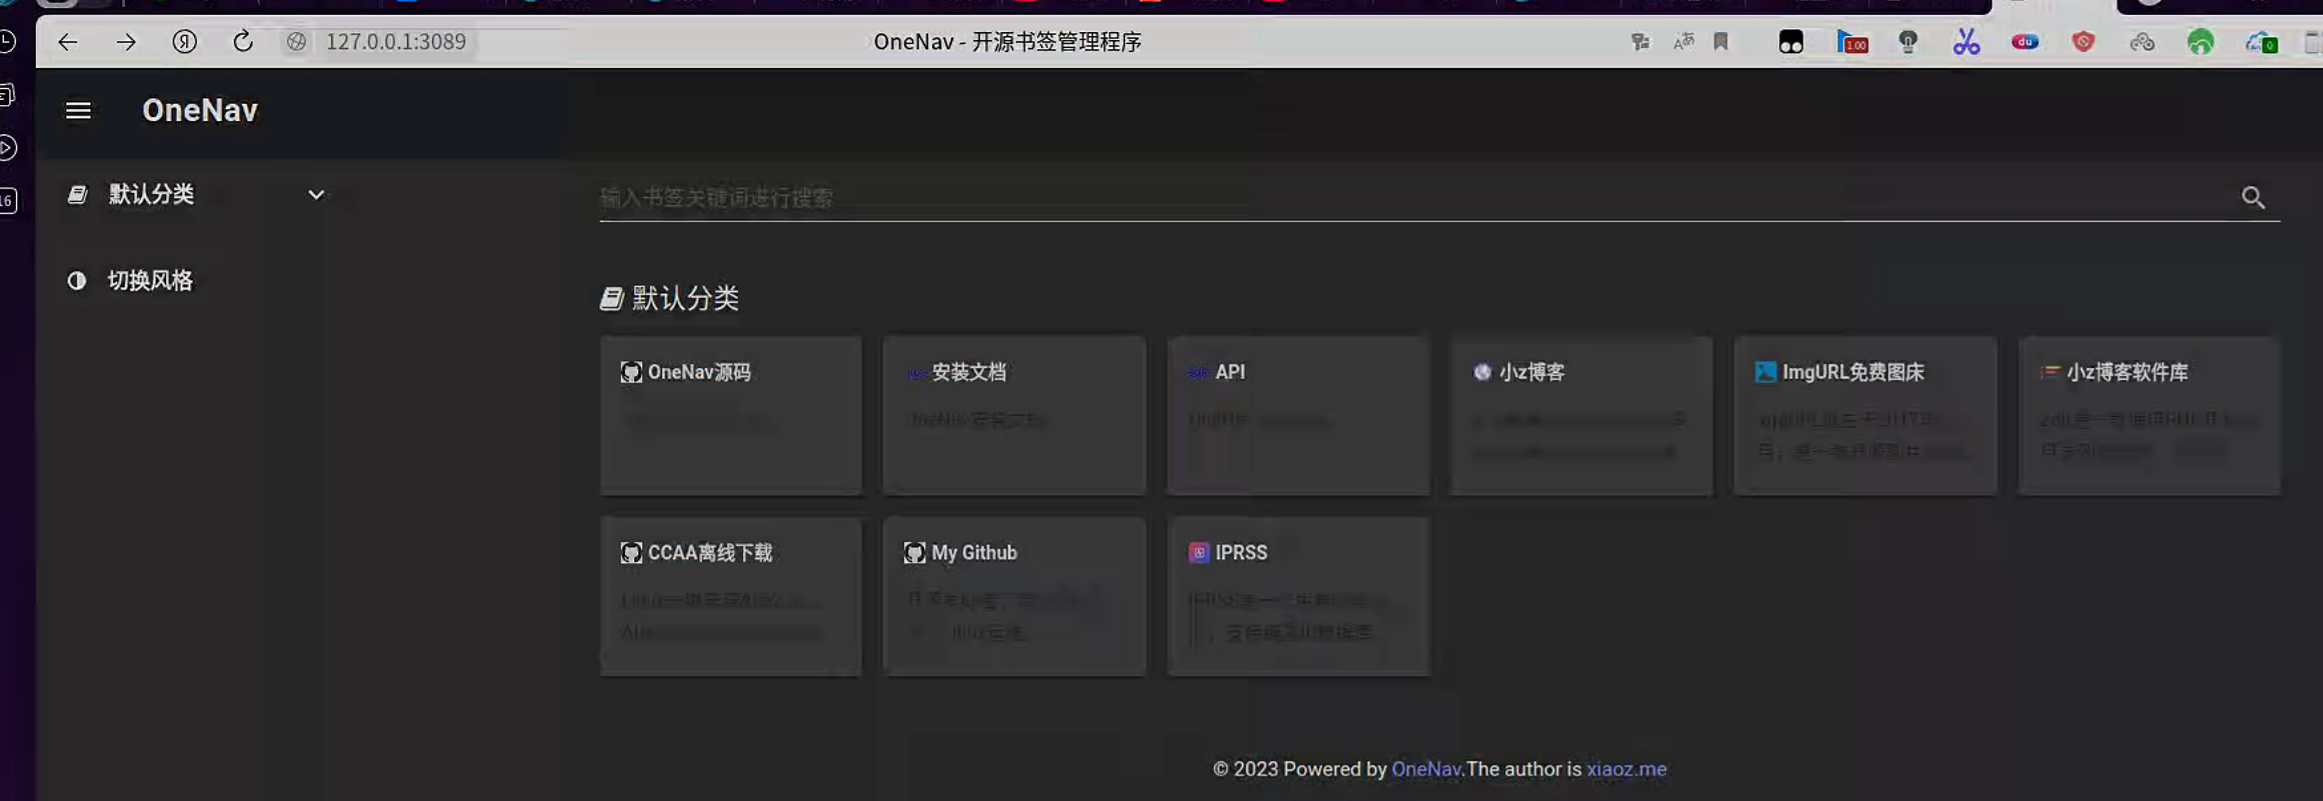Viewport: 2323px width, 801px height.
Task: Follow the xiaoz.me footer link
Action: pyautogui.click(x=1626, y=769)
